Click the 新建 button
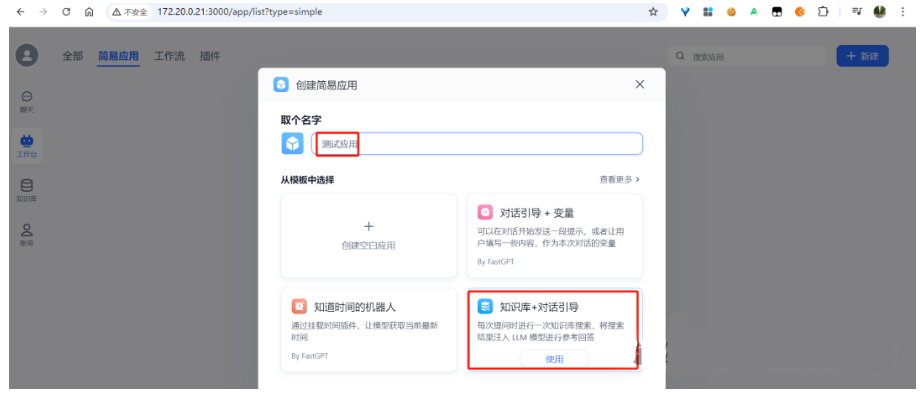The height and width of the screenshot is (397, 924). 862,56
